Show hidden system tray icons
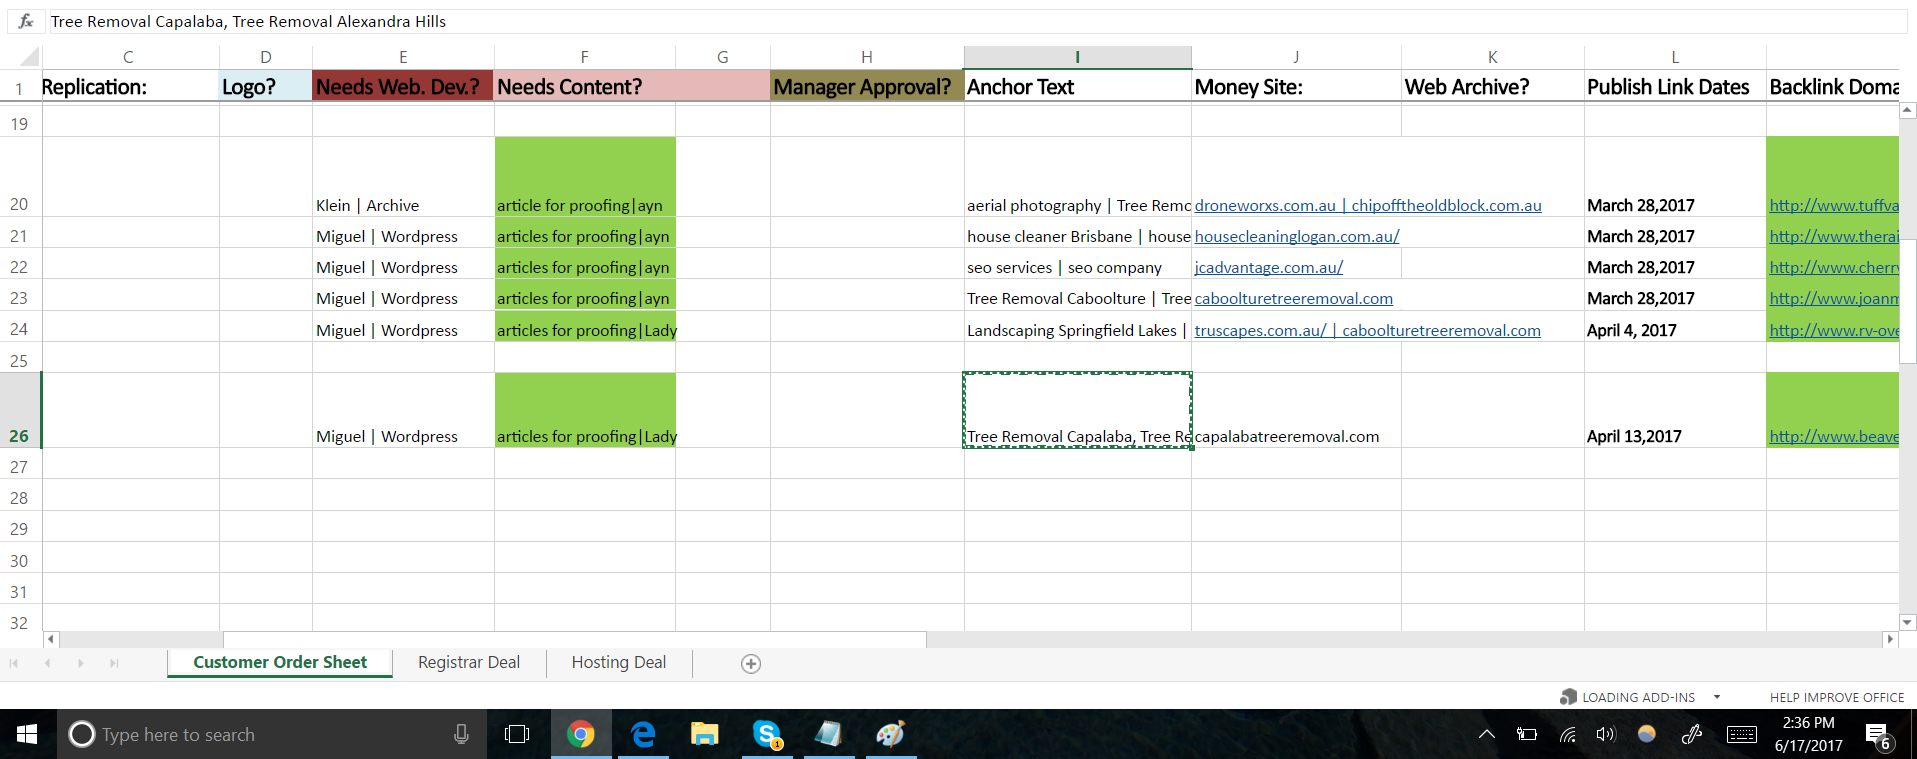Image resolution: width=1917 pixels, height=759 pixels. (x=1487, y=735)
